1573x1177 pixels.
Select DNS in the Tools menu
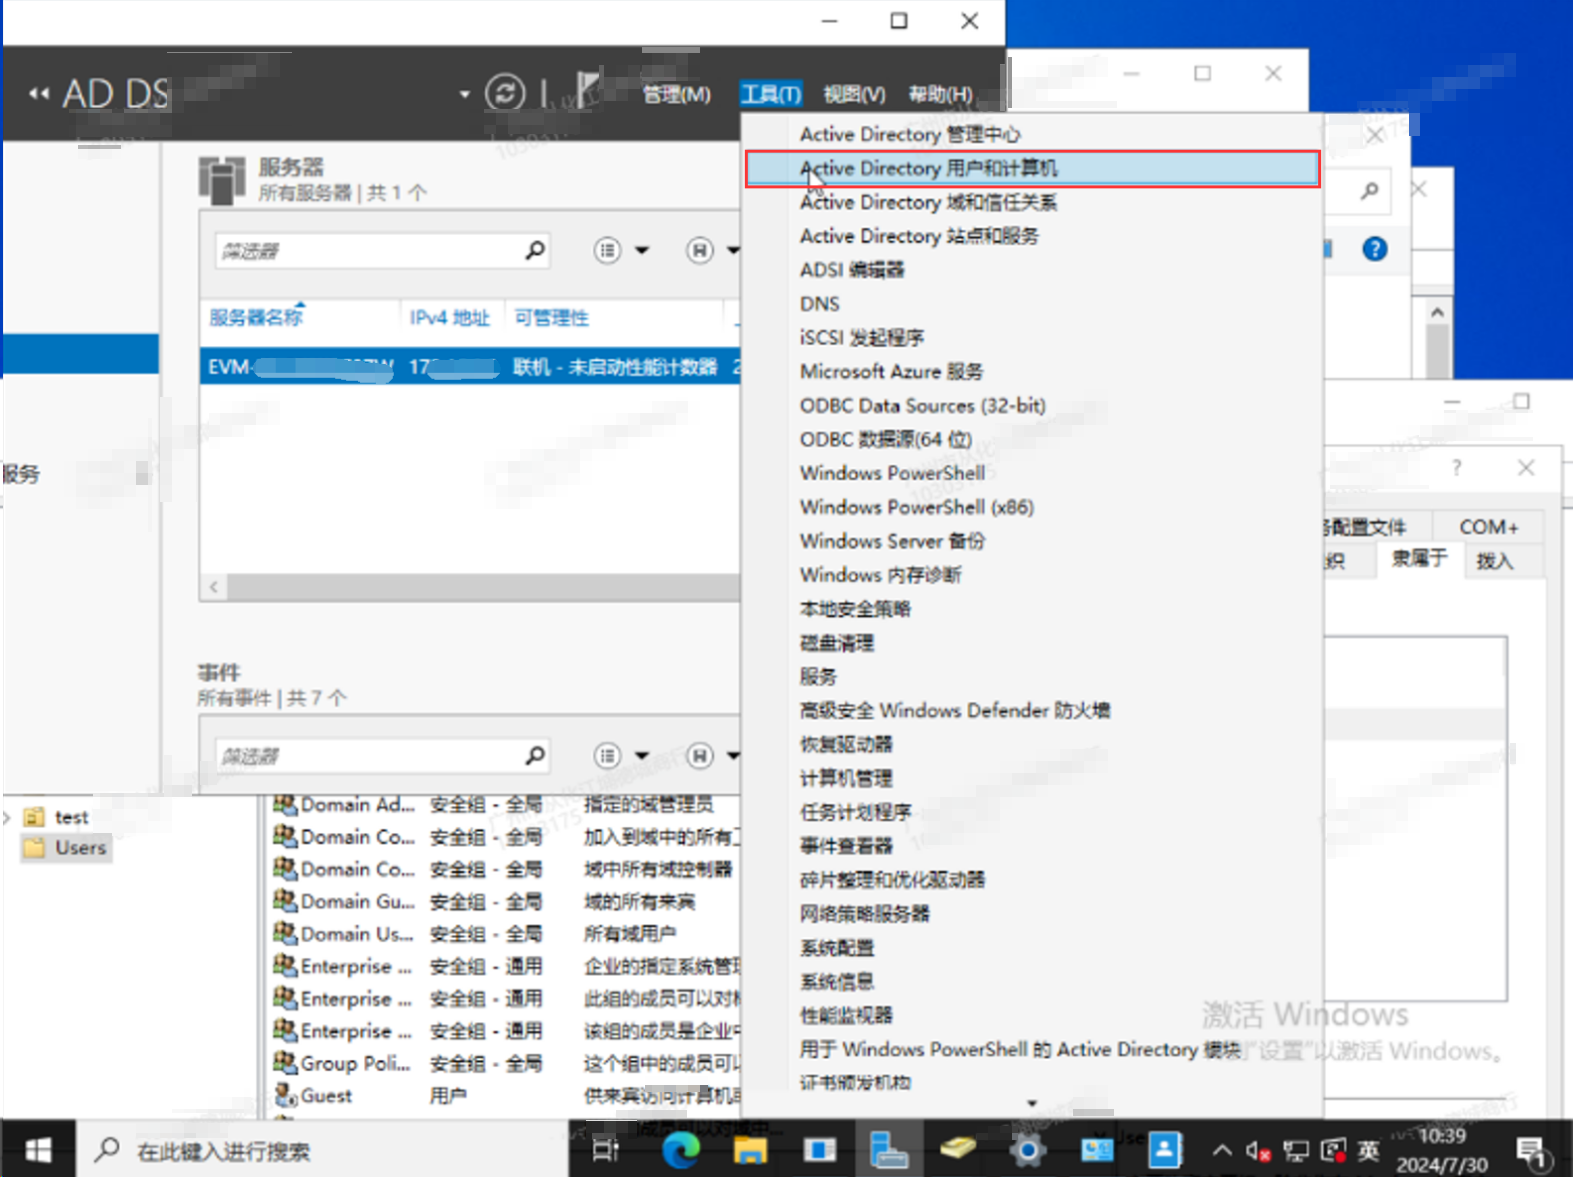[x=820, y=304]
